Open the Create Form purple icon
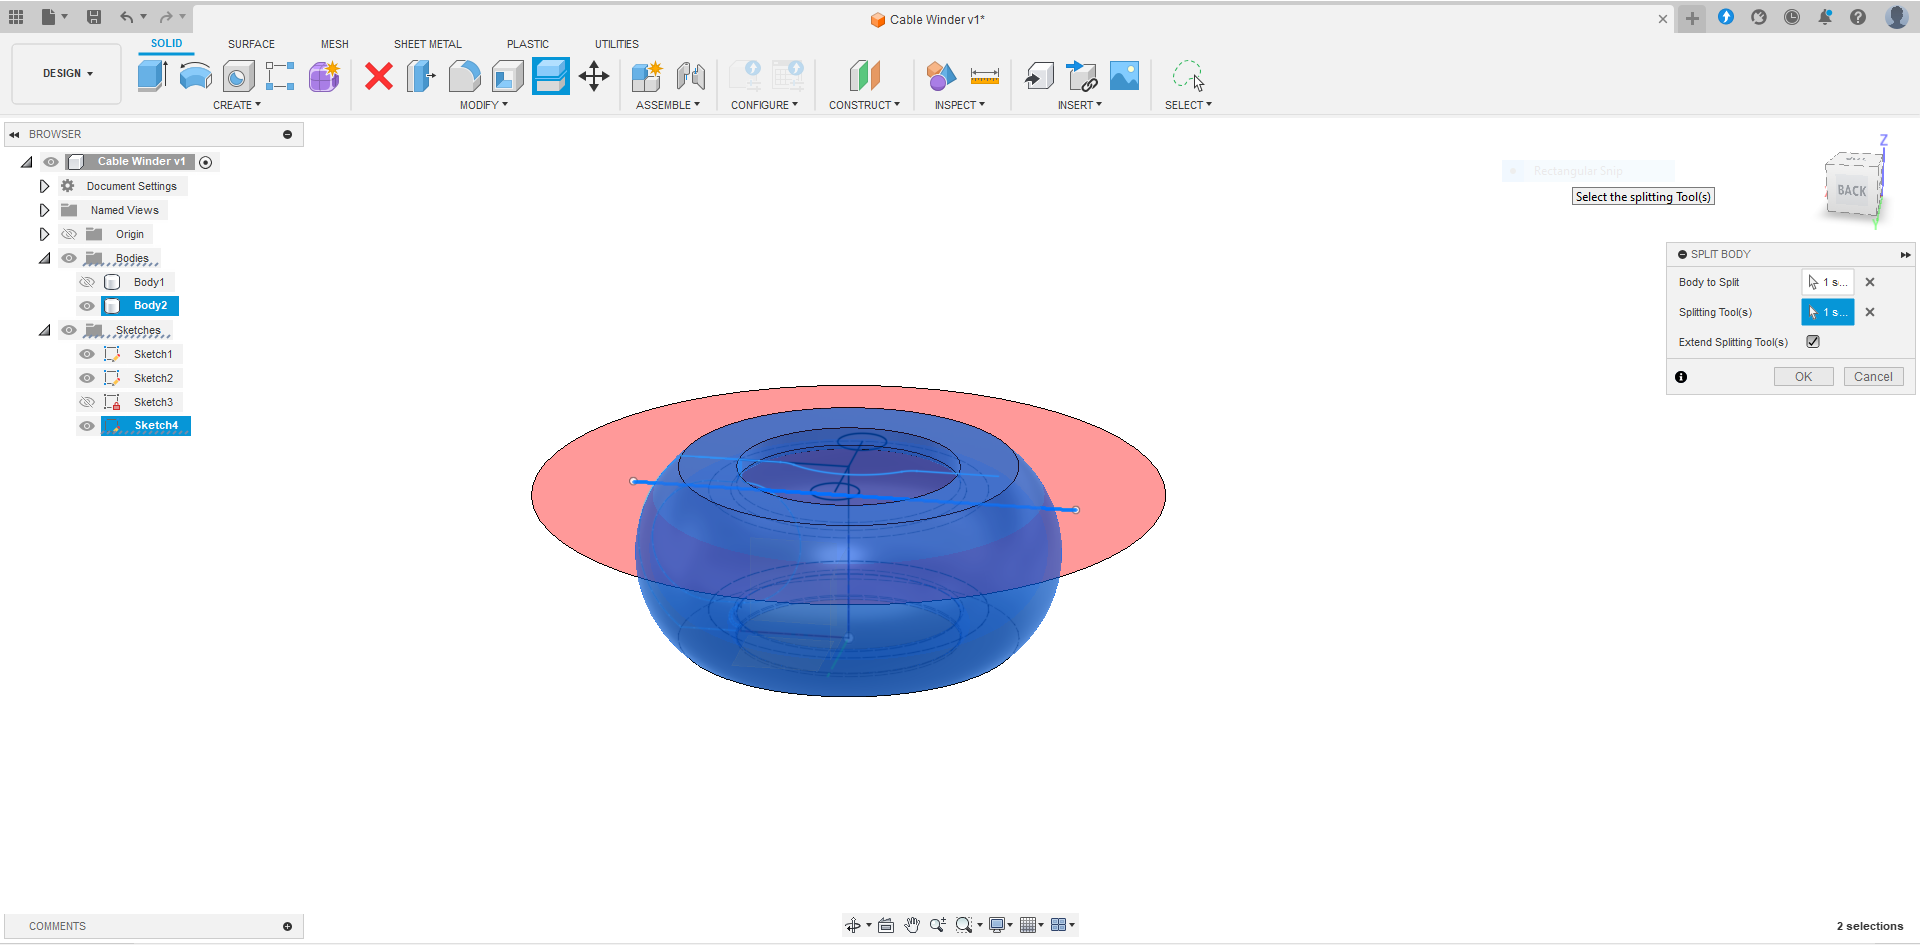 (x=324, y=76)
